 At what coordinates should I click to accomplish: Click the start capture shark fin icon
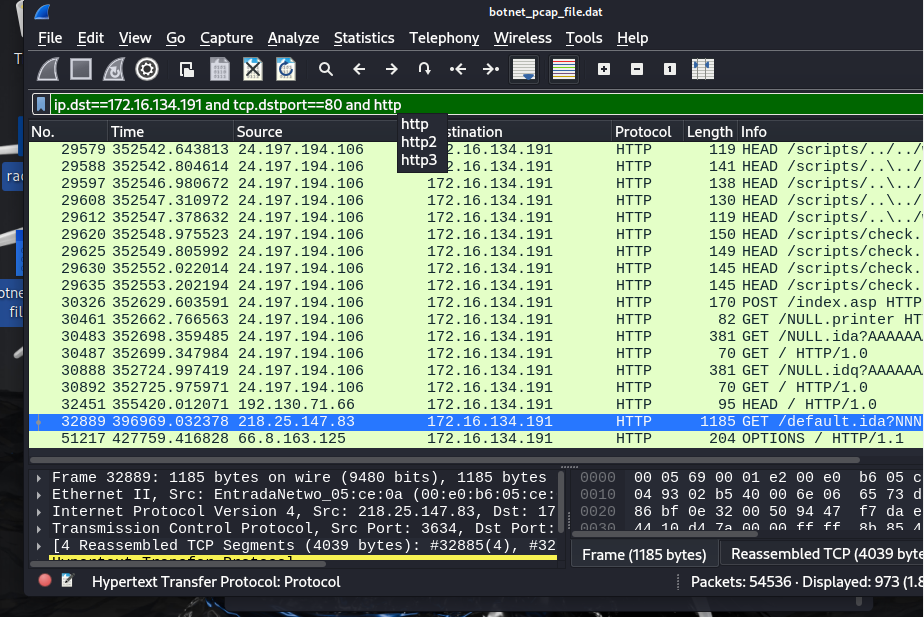pyautogui.click(x=49, y=69)
